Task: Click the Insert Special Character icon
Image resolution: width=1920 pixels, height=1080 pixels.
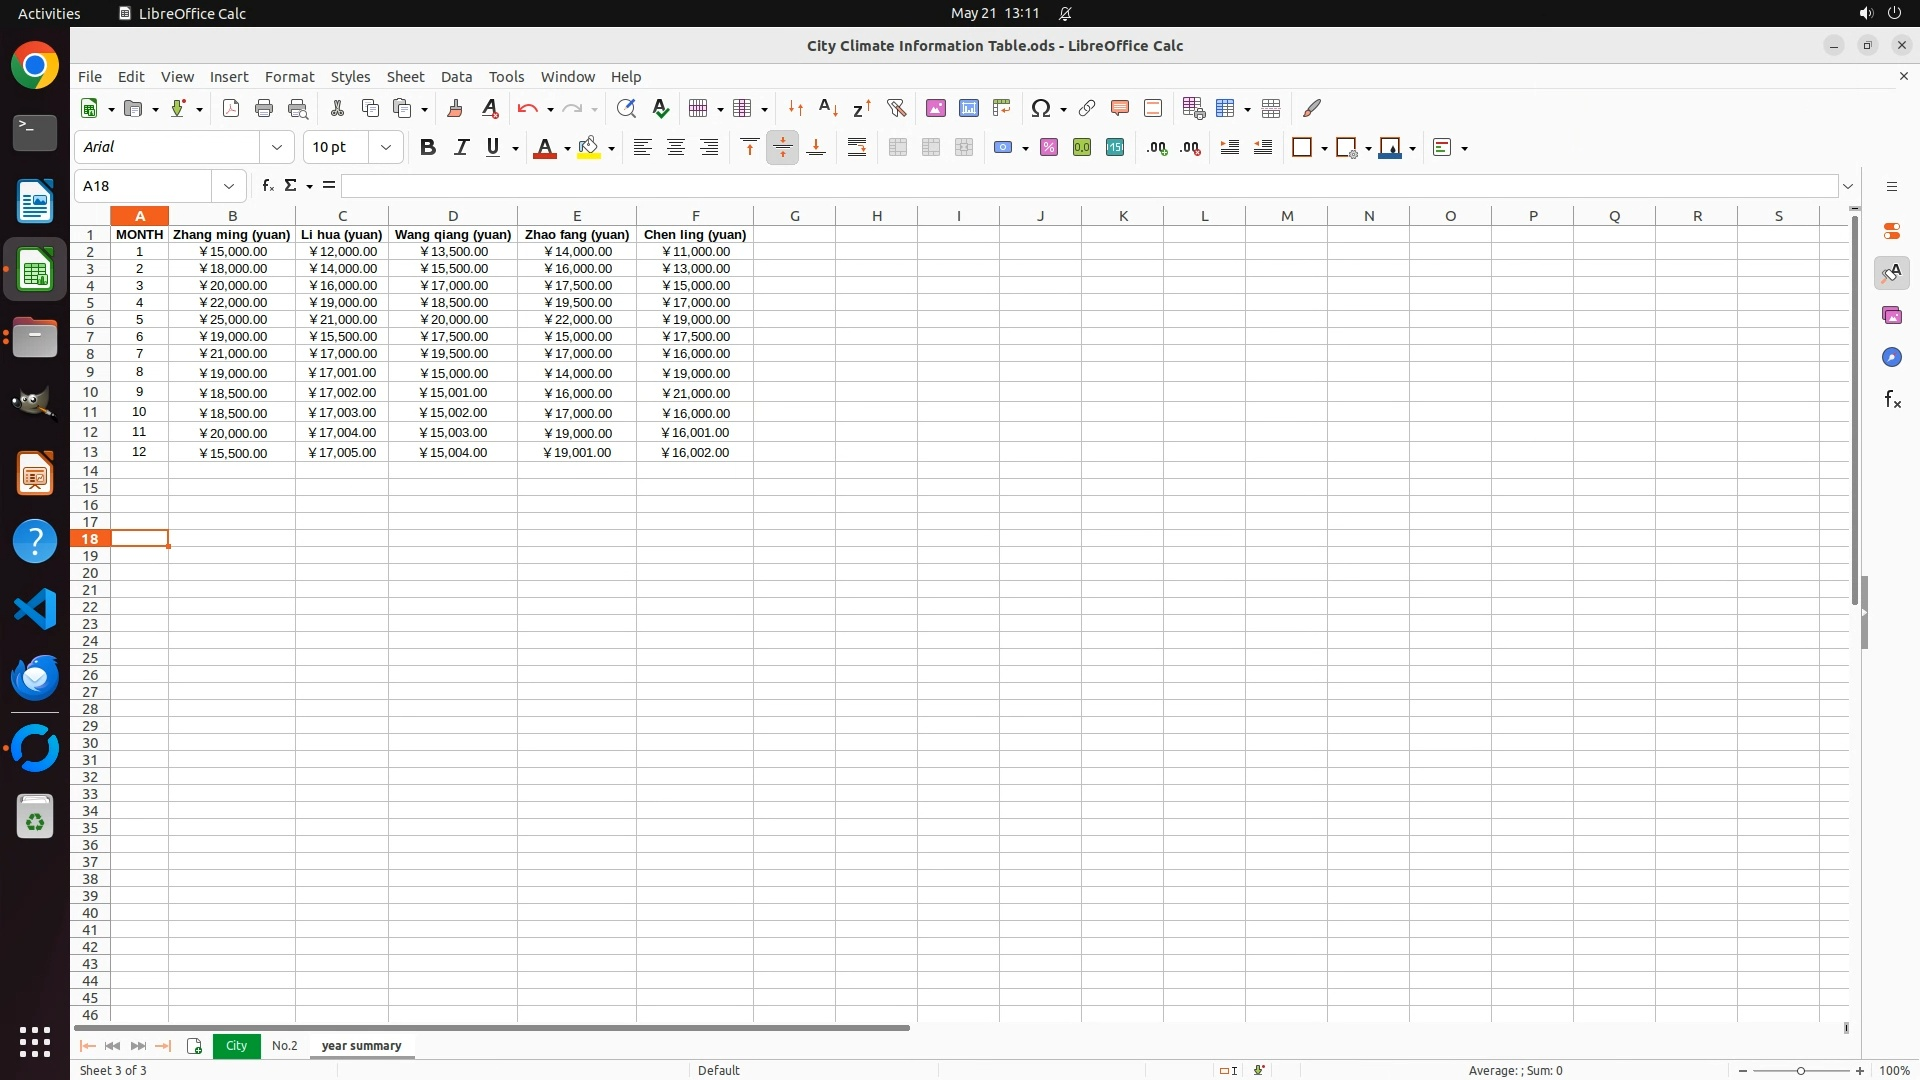Action: (x=1040, y=108)
